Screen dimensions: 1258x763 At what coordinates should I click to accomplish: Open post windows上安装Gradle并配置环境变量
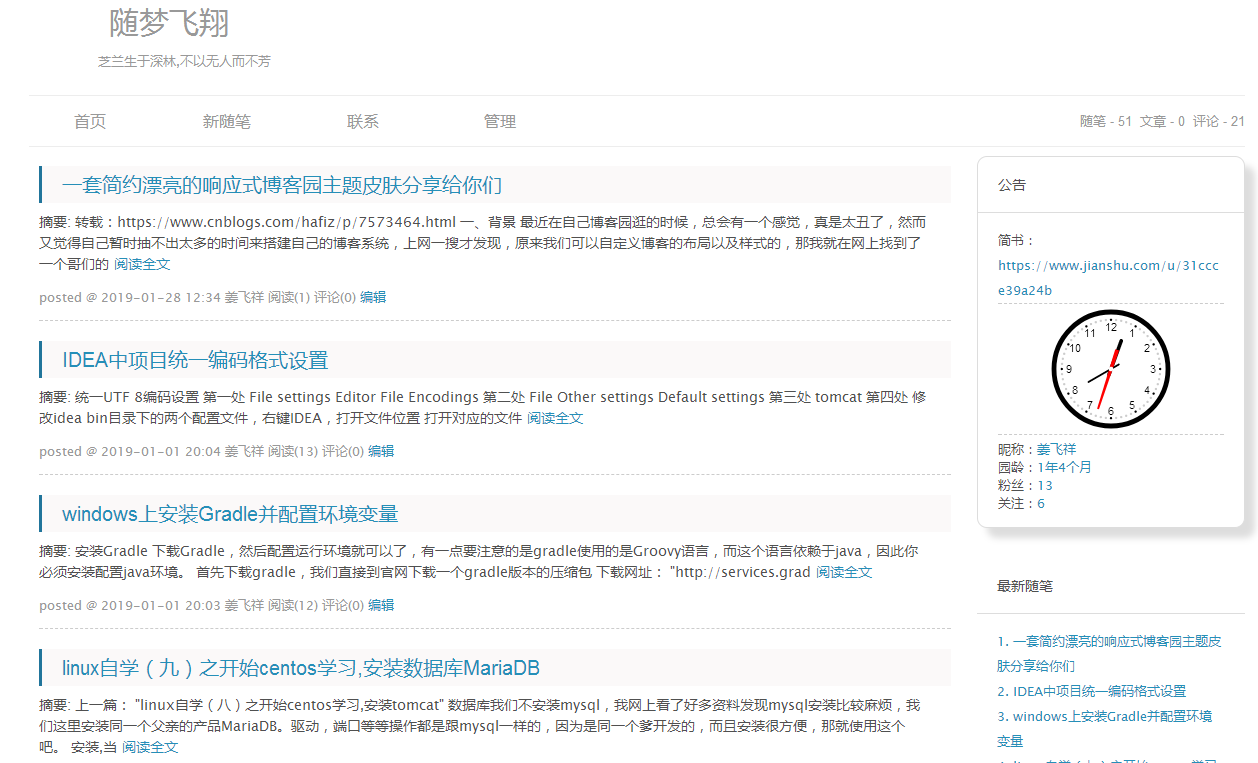[x=230, y=514]
